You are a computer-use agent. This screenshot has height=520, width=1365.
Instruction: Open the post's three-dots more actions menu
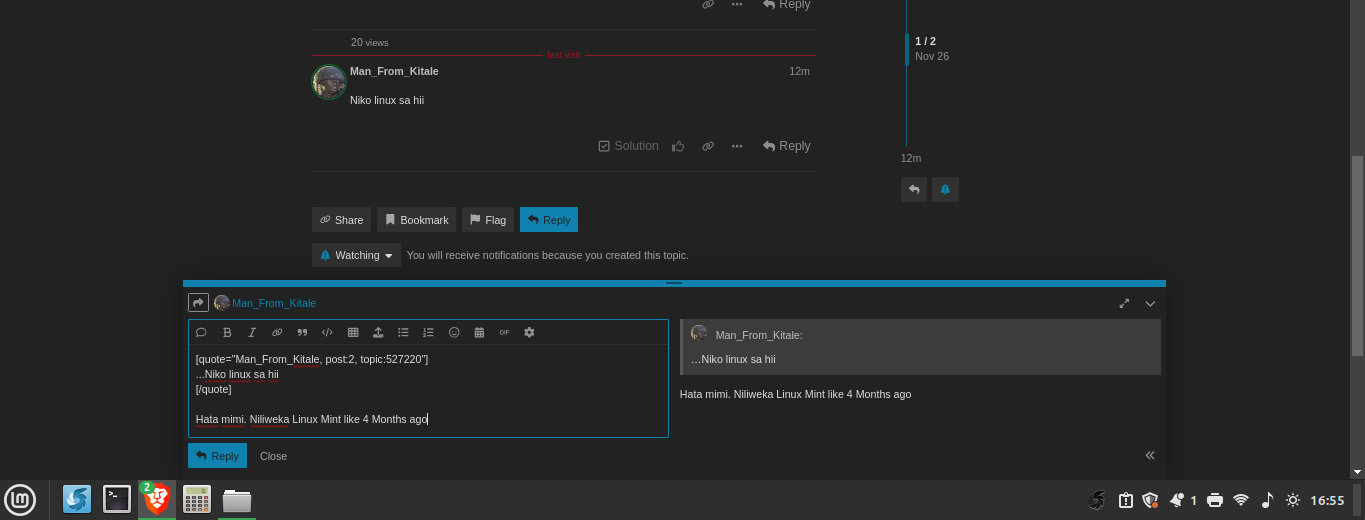click(737, 146)
